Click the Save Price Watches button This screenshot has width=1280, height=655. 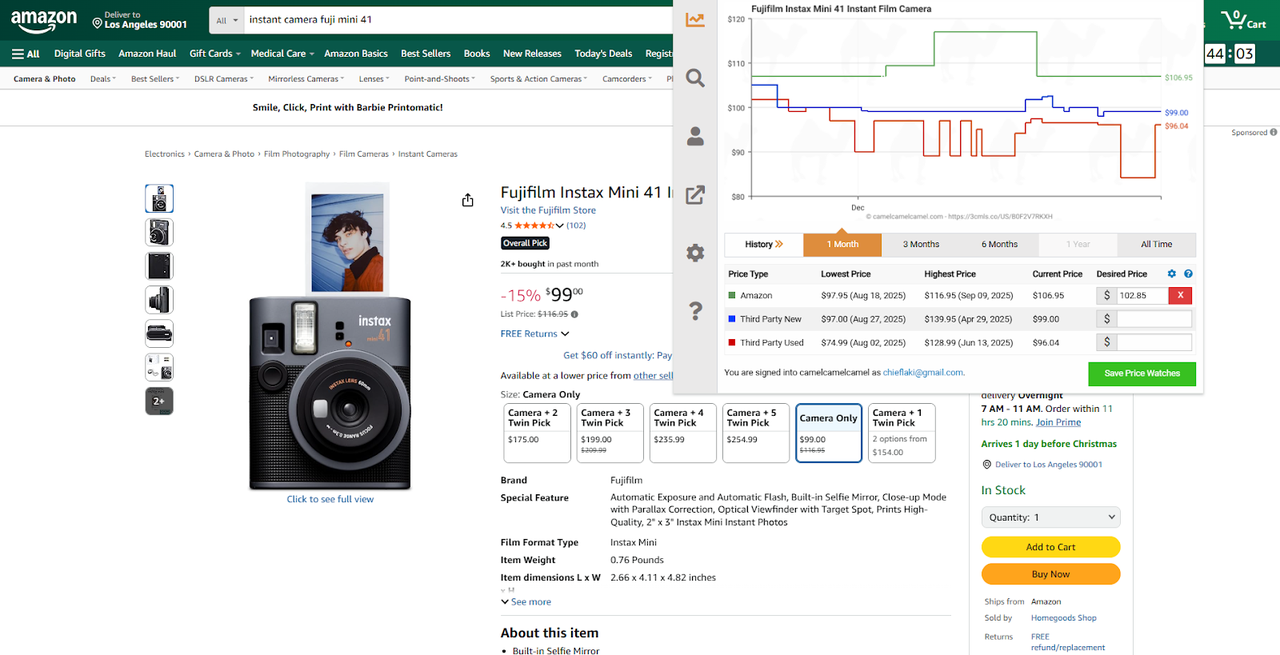click(x=1141, y=373)
